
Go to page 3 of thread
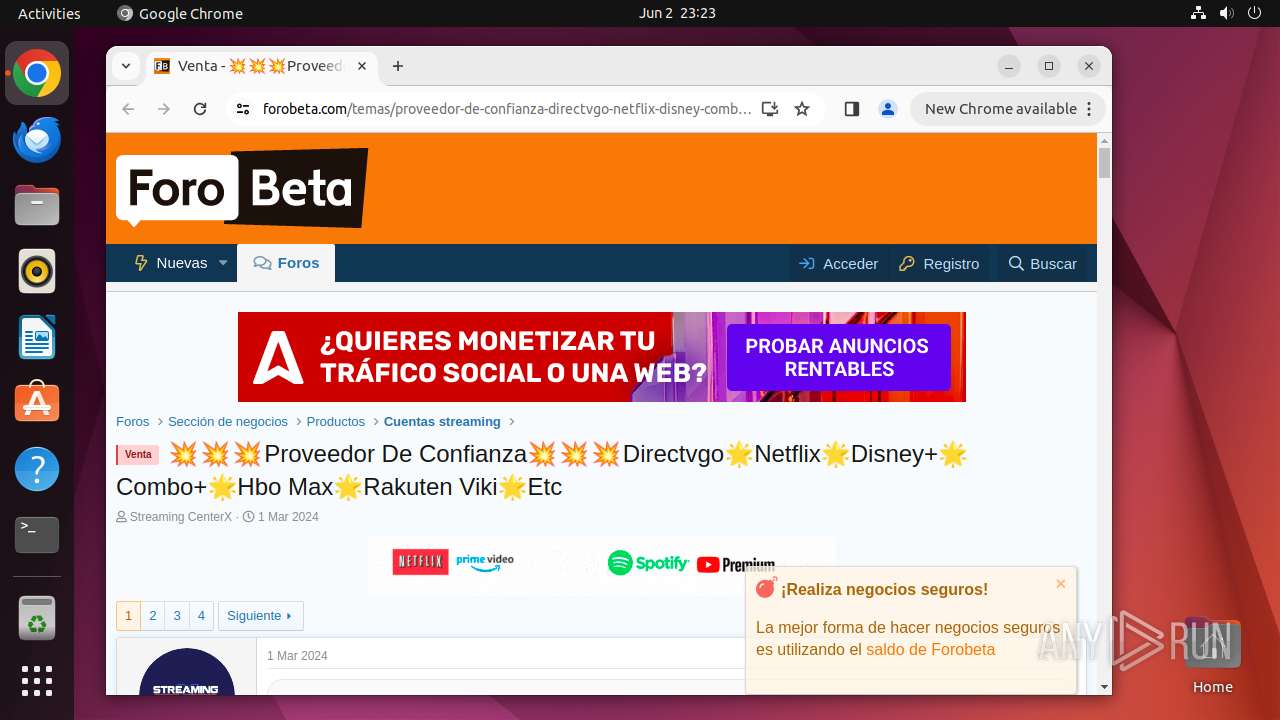177,616
